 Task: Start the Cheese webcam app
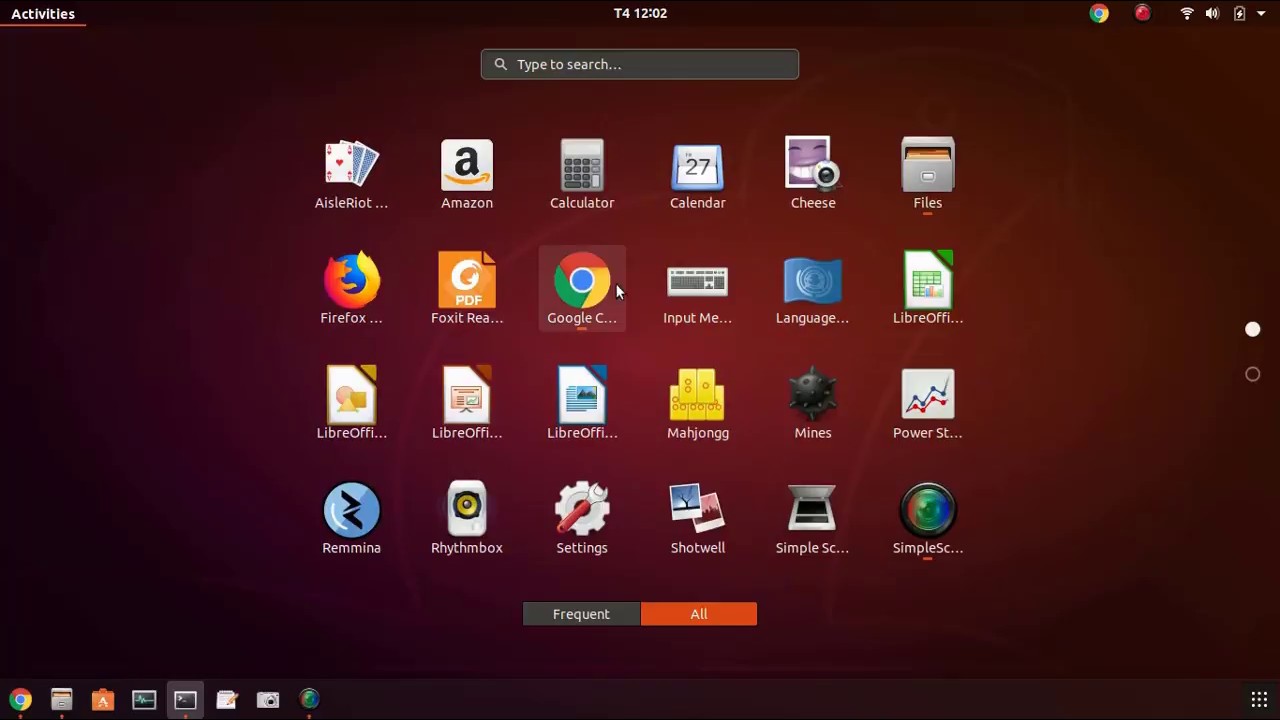pyautogui.click(x=813, y=175)
